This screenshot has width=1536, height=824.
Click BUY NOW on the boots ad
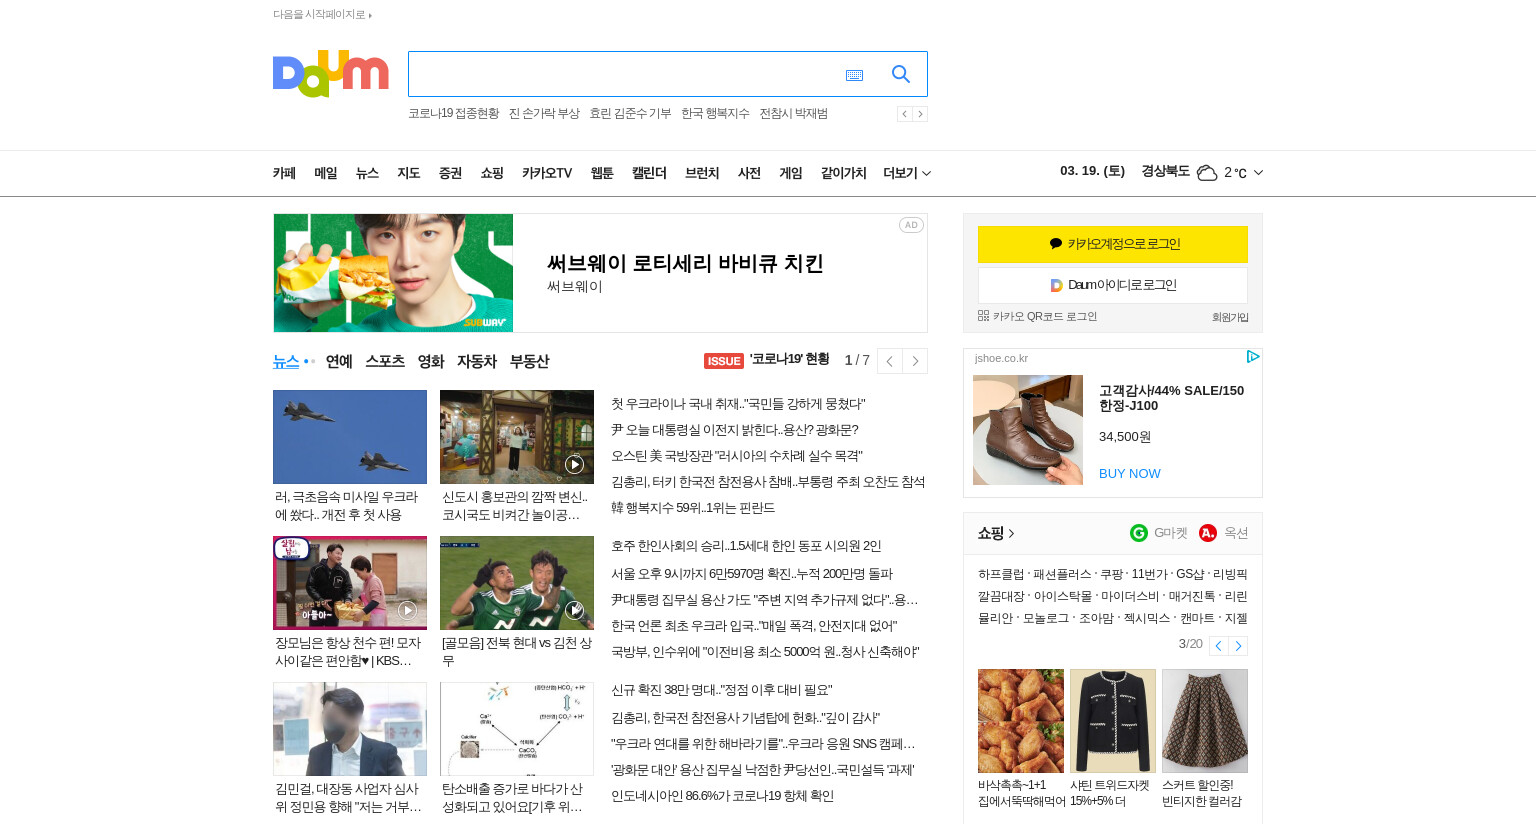1130,474
